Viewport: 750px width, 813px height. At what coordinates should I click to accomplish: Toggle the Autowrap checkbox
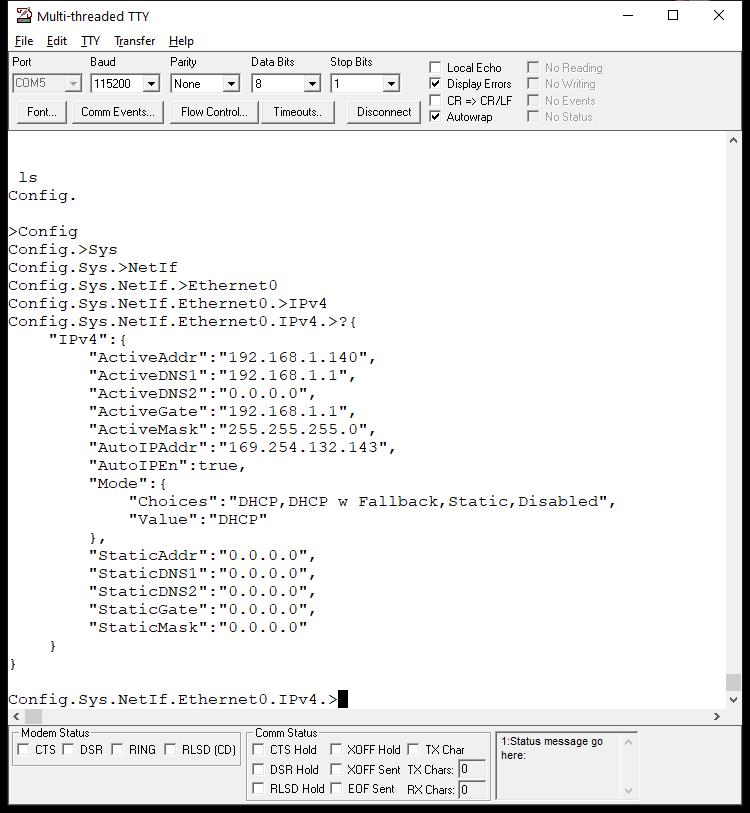[x=435, y=117]
